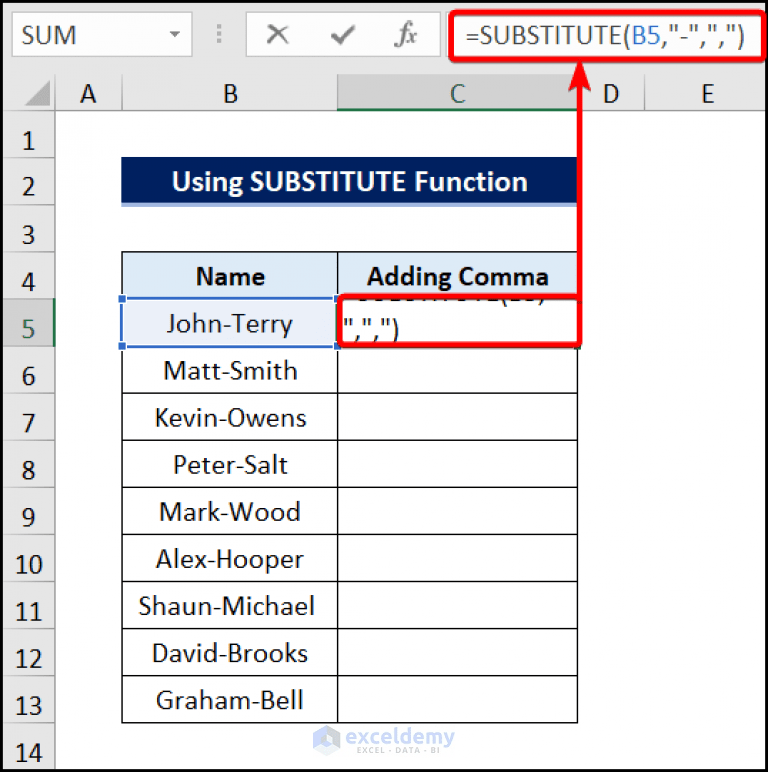Select column A header
768x772 pixels.
coord(88,93)
